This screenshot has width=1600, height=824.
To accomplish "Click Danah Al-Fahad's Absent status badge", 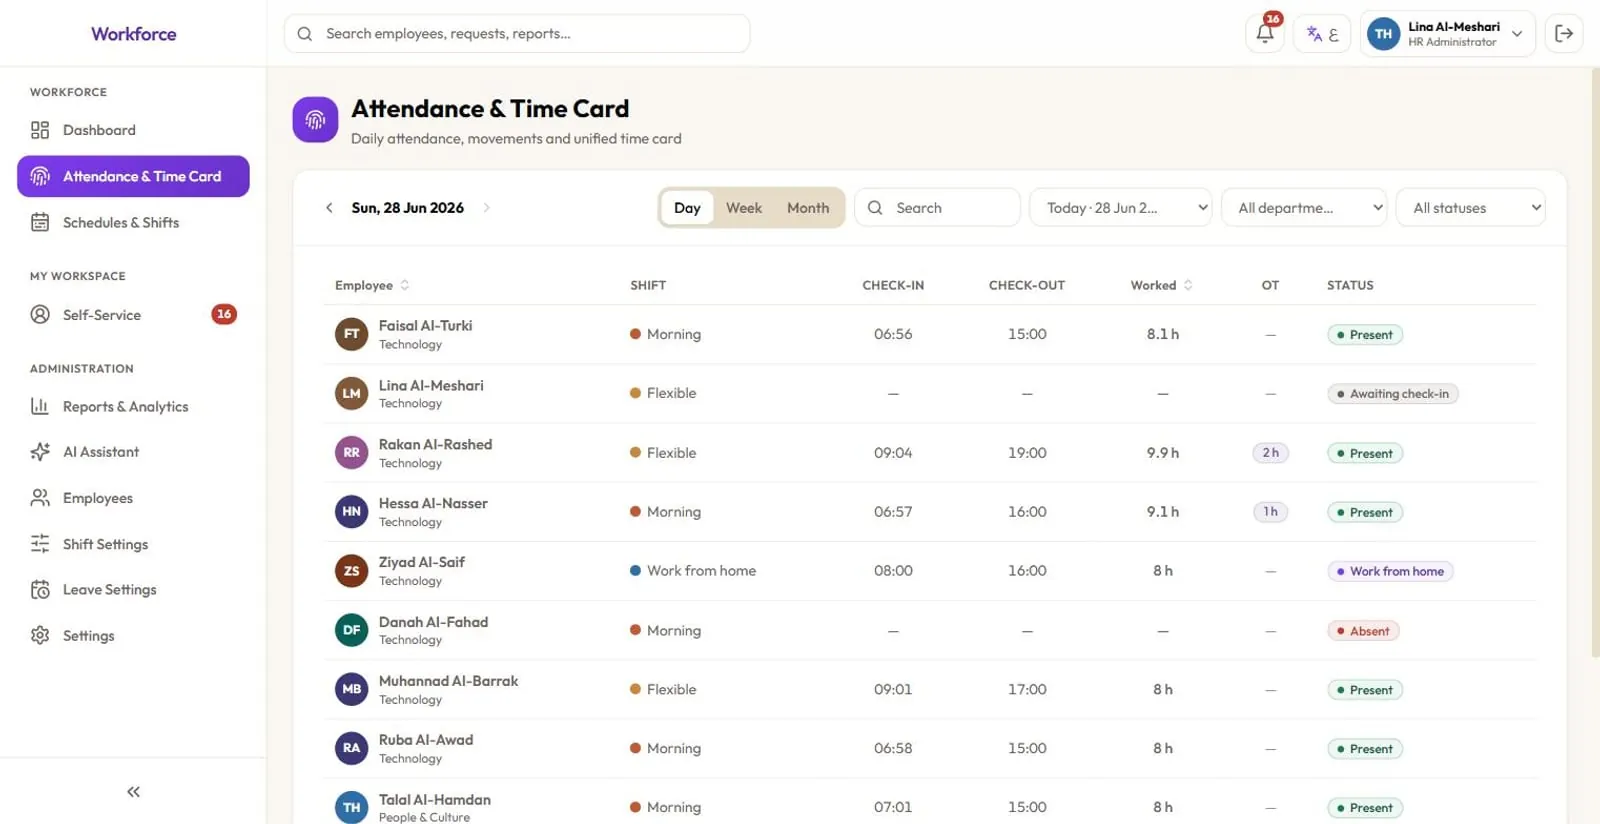I will (x=1363, y=631).
